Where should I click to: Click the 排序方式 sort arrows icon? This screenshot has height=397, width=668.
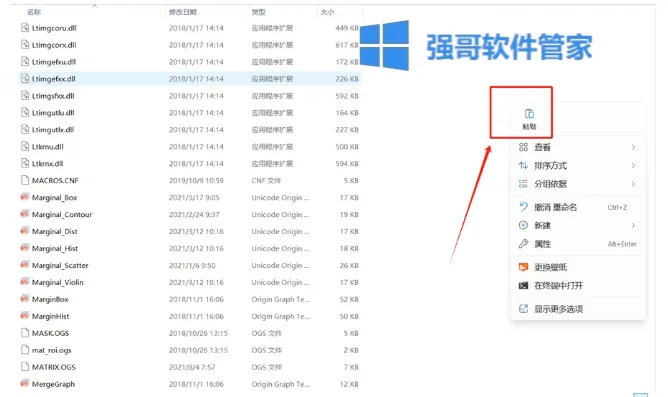[523, 166]
